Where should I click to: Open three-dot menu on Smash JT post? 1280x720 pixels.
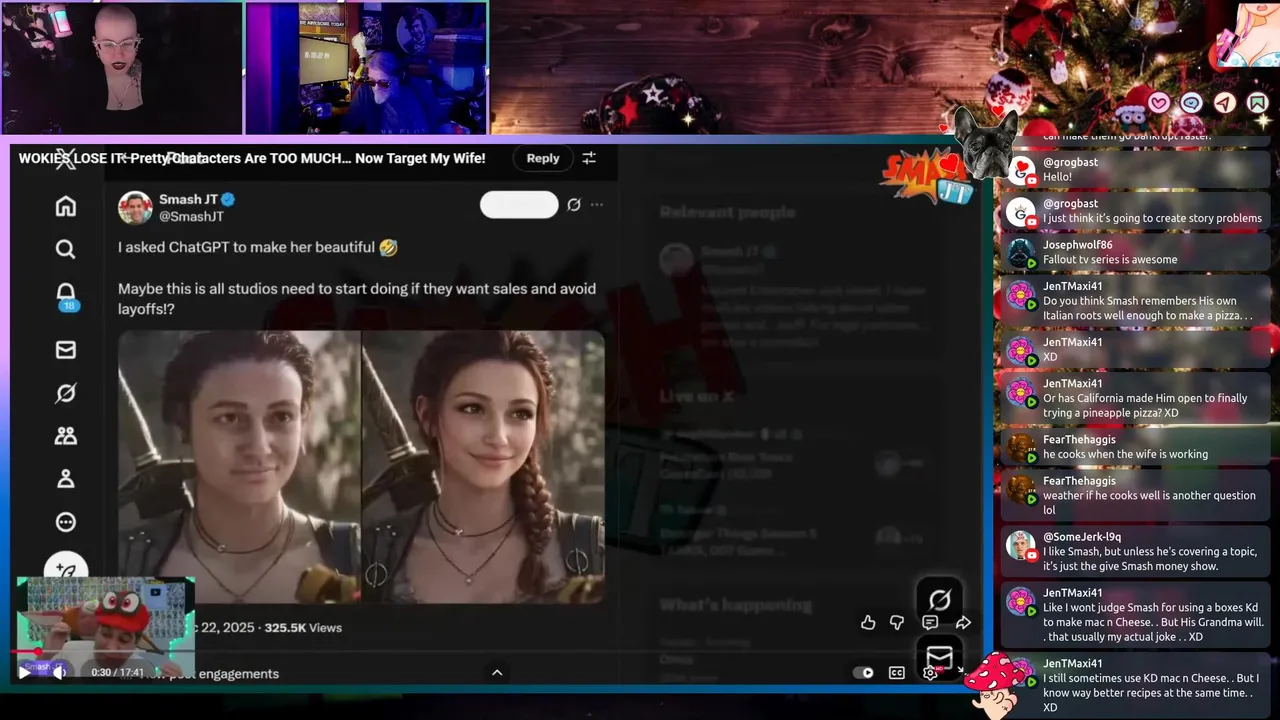597,205
